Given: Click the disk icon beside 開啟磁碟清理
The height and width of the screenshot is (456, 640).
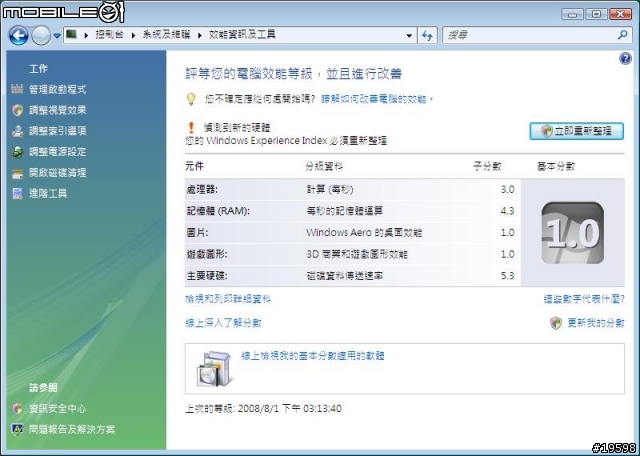Looking at the screenshot, I should 17,174.
